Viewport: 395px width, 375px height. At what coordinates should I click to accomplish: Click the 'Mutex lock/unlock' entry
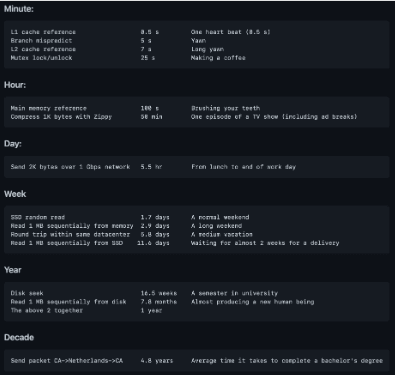coord(41,58)
